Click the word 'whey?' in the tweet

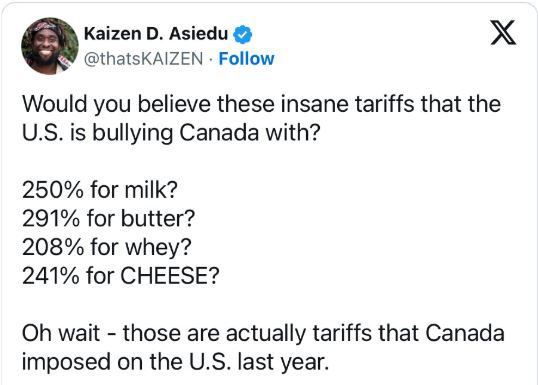point(158,247)
